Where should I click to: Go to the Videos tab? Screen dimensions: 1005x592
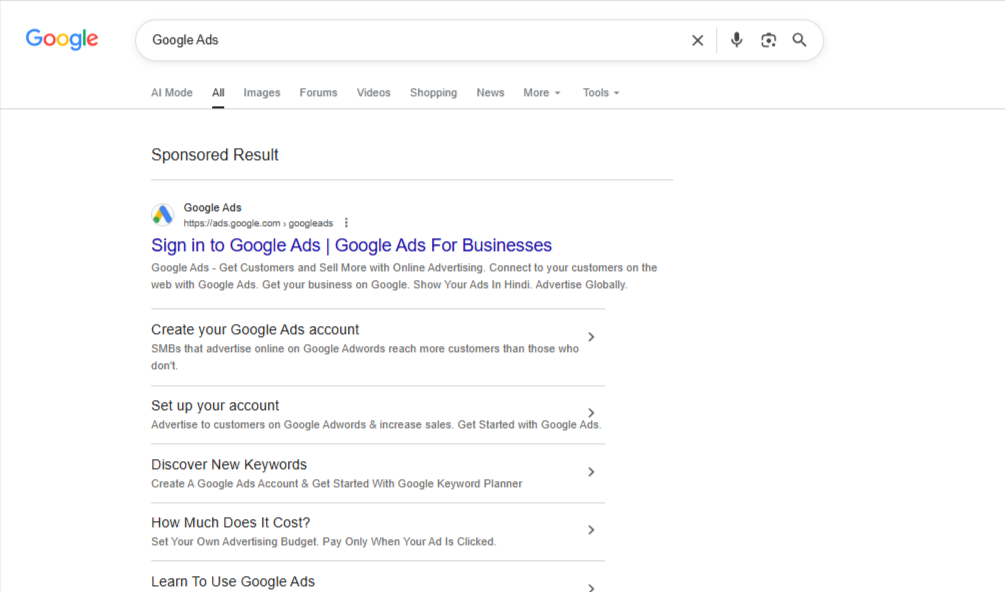pyautogui.click(x=374, y=93)
